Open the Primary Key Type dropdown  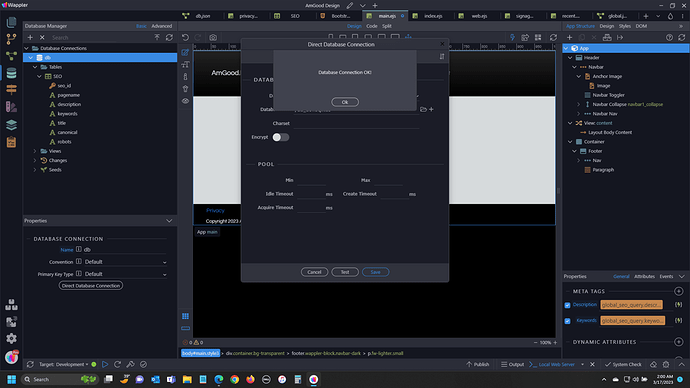125,274
